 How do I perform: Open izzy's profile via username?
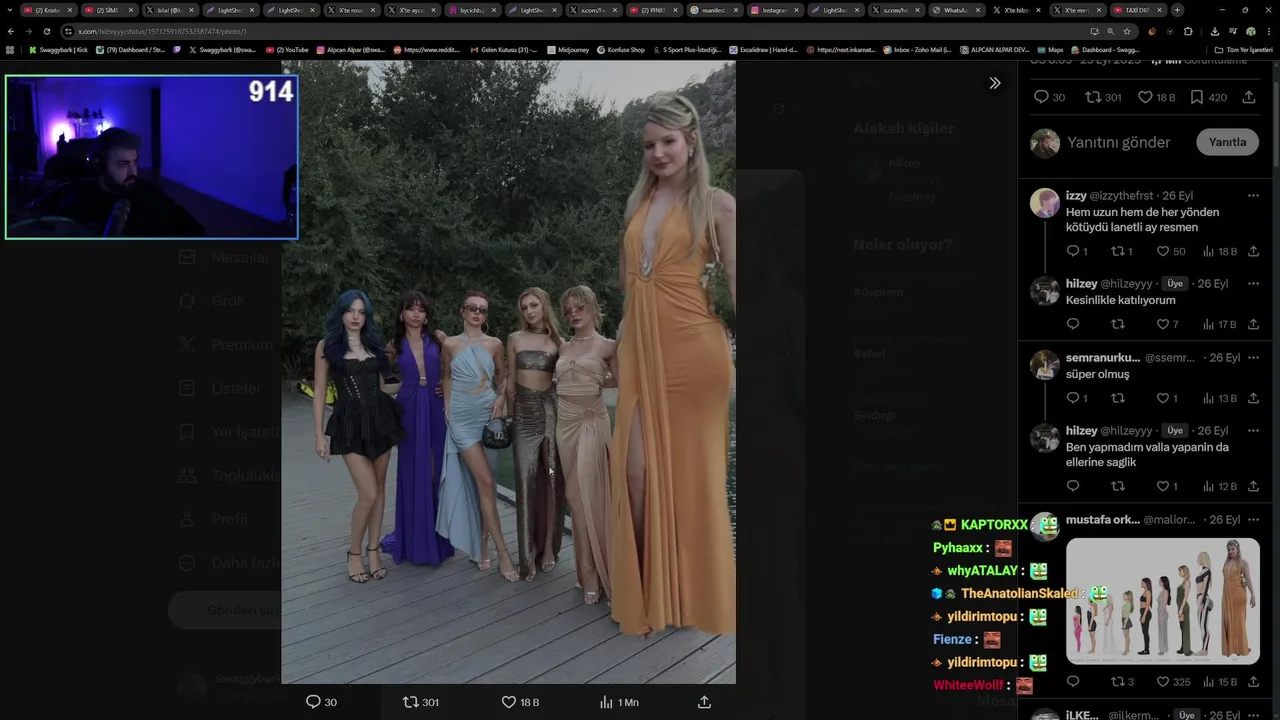click(1121, 196)
